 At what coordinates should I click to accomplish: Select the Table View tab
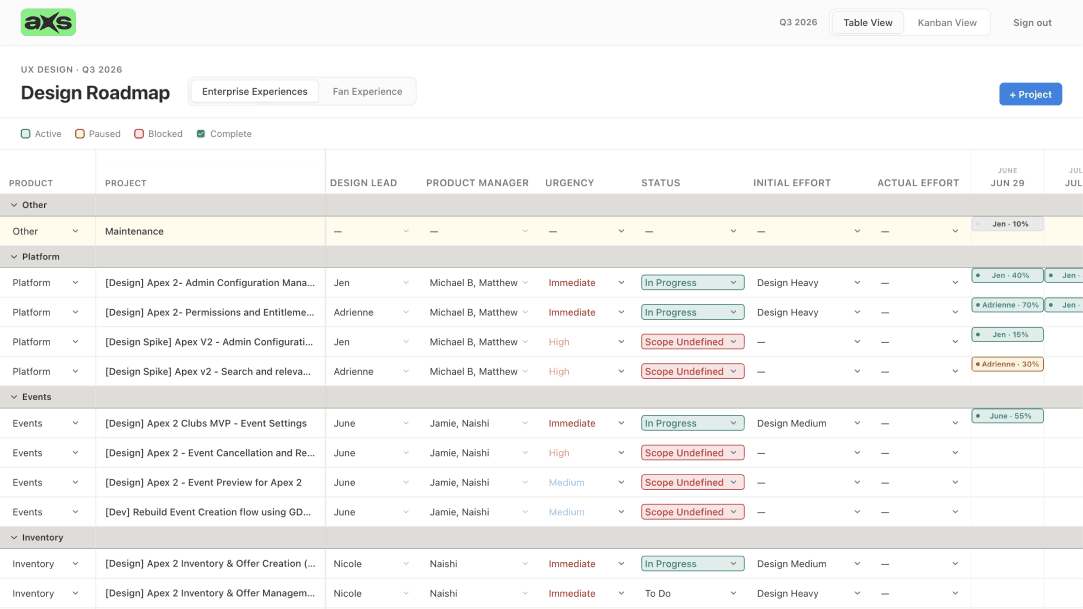point(868,23)
